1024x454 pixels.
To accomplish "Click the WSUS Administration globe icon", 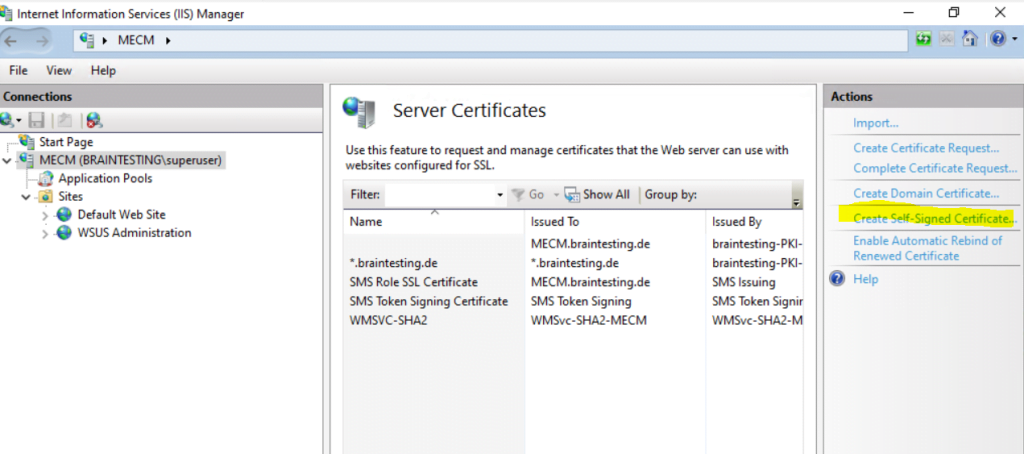I will click(x=64, y=233).
